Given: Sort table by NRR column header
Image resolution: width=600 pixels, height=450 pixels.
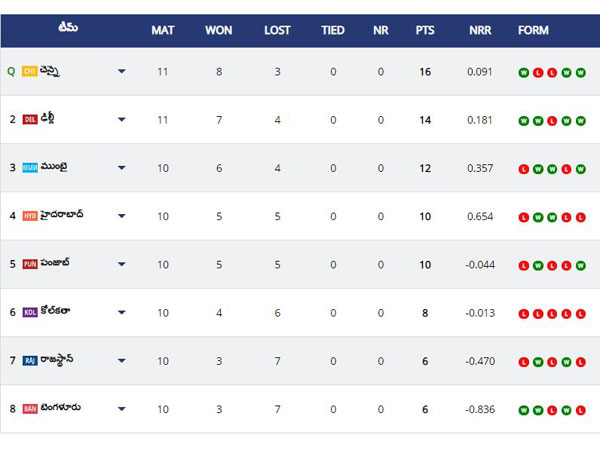Looking at the screenshot, I should 480,30.
